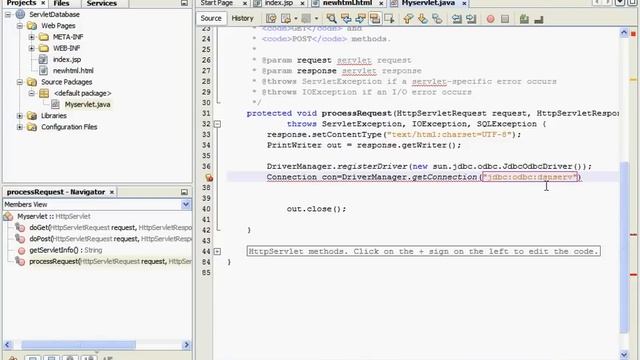The image size is (640, 360).
Task: Click the error glyph on line 37
Action: pyautogui.click(x=209, y=178)
